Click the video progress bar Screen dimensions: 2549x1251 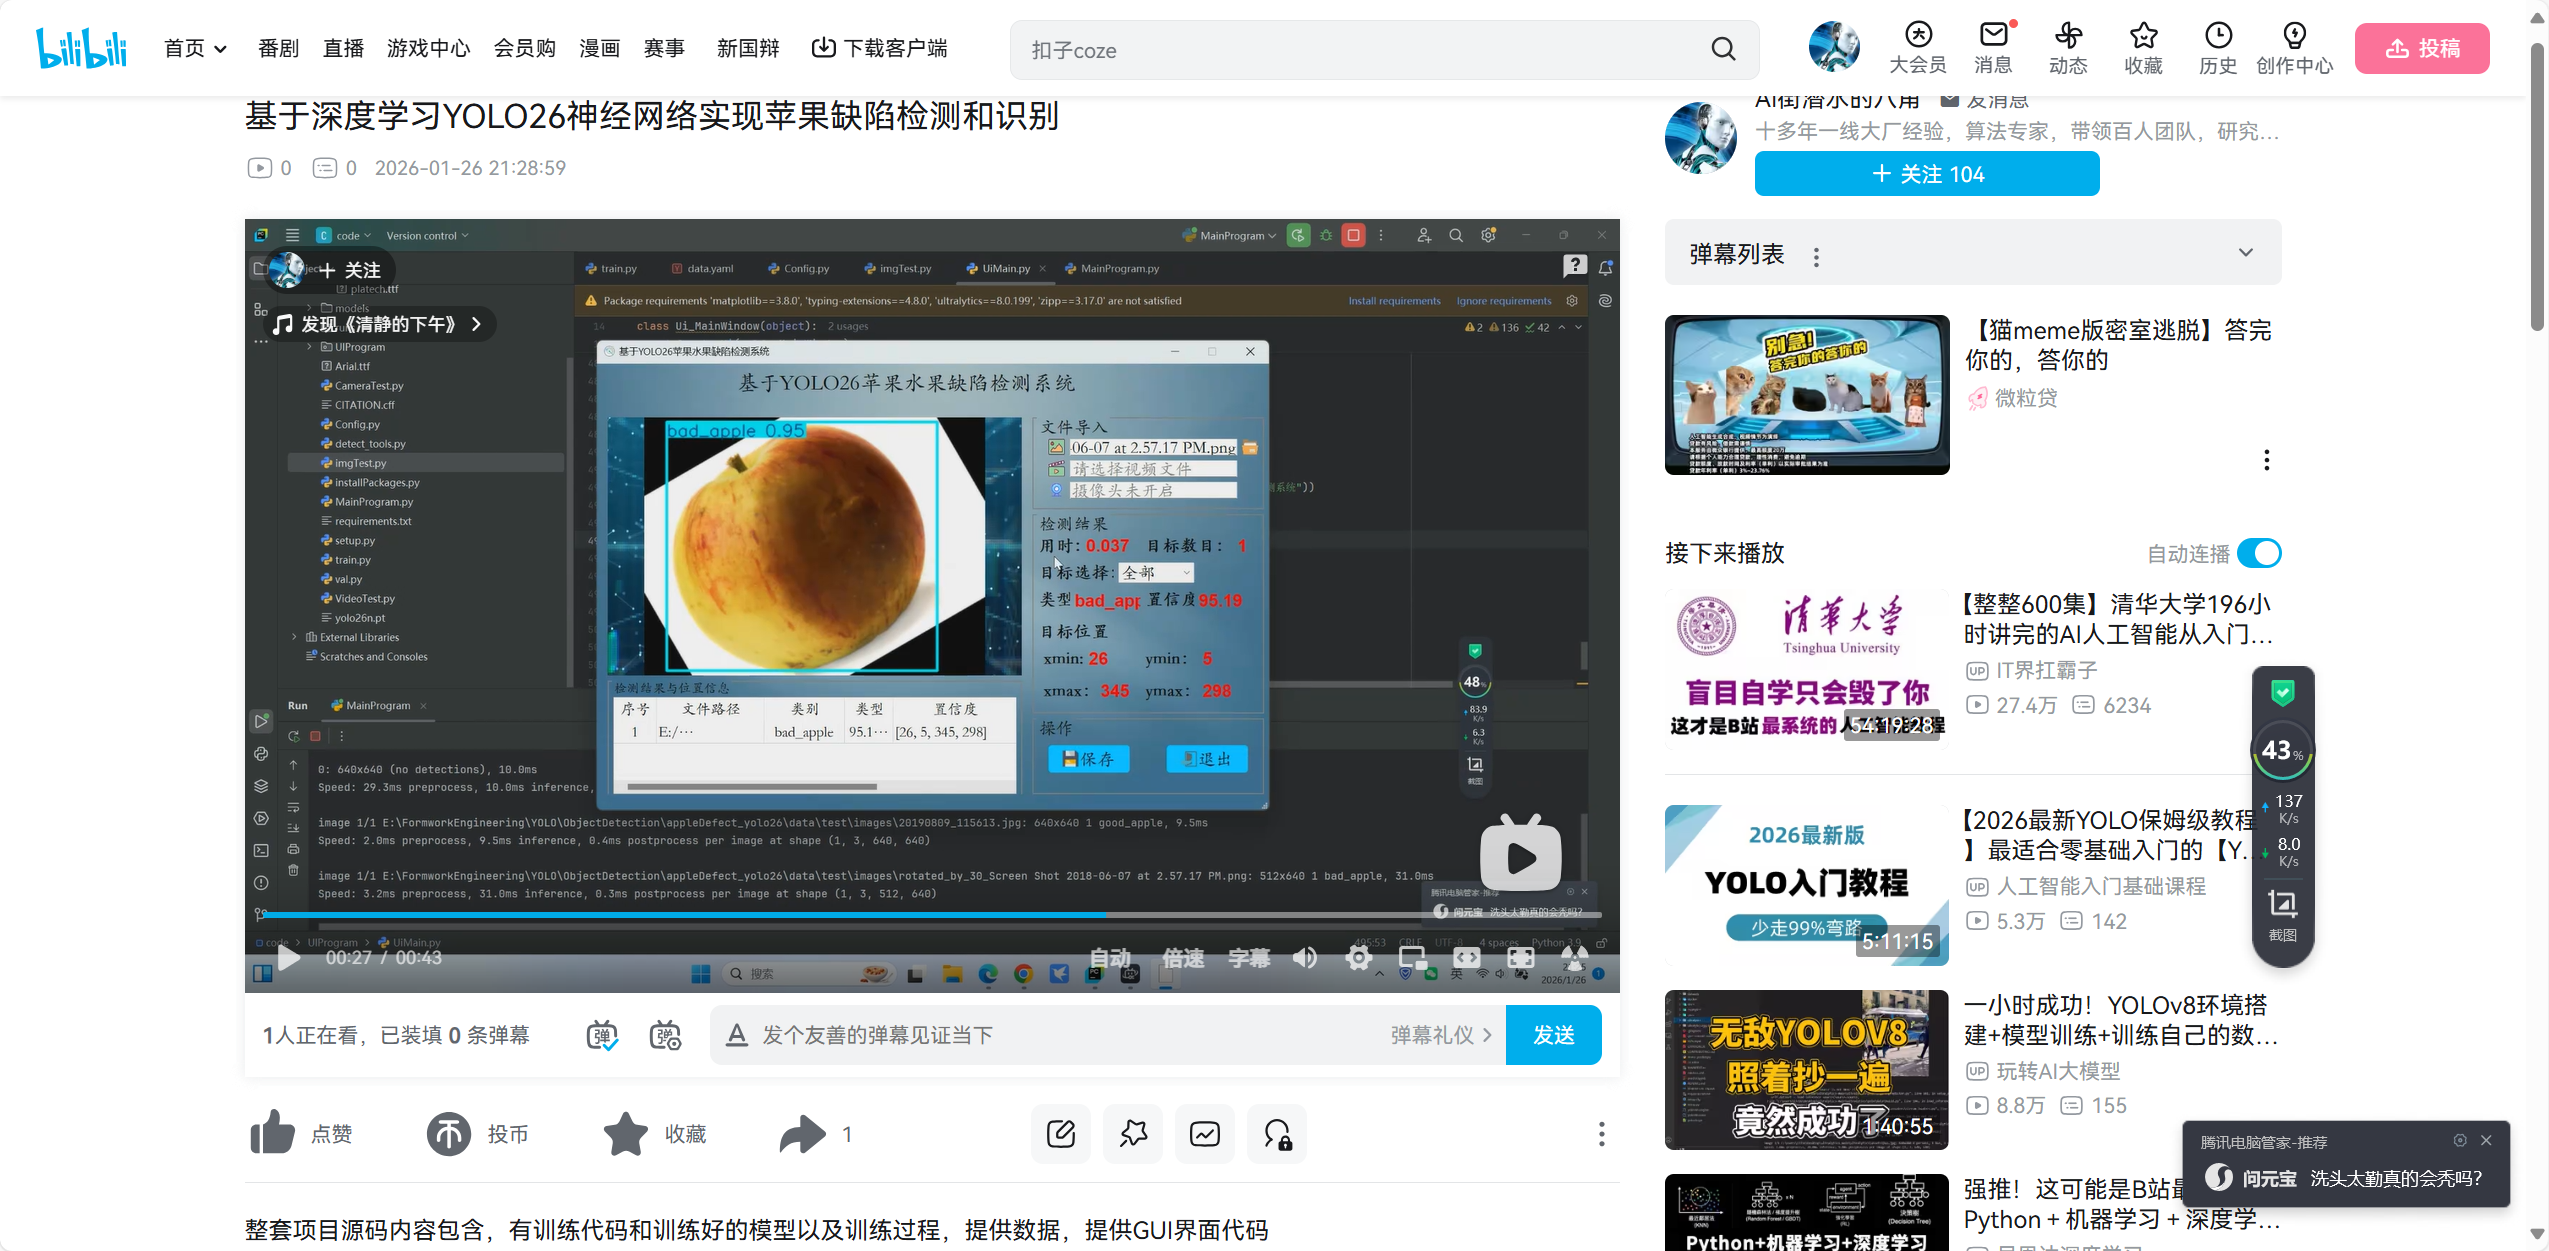tap(930, 914)
